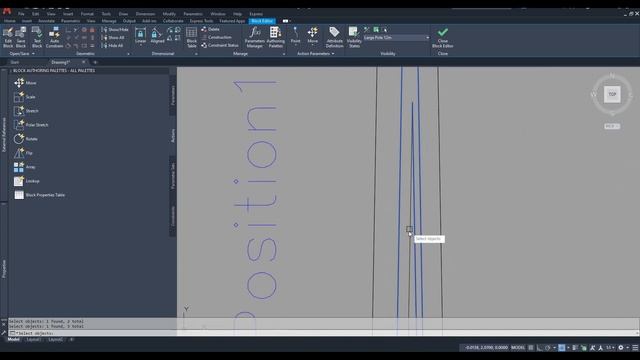The height and width of the screenshot is (360, 640).
Task: Open the Geometric panel dialog launcher
Action: 128,54
